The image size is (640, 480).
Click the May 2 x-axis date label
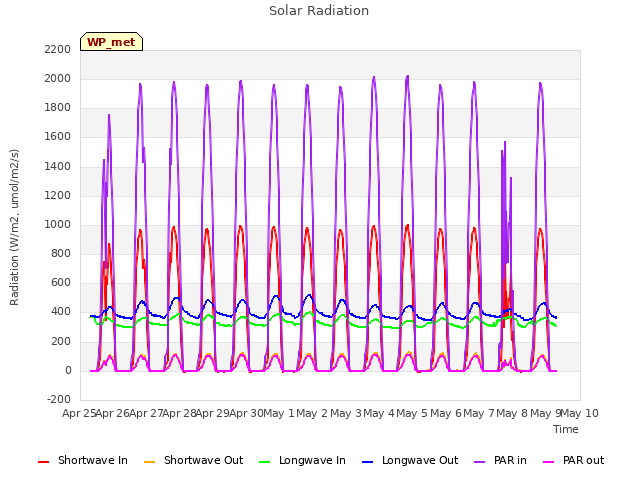(312, 413)
